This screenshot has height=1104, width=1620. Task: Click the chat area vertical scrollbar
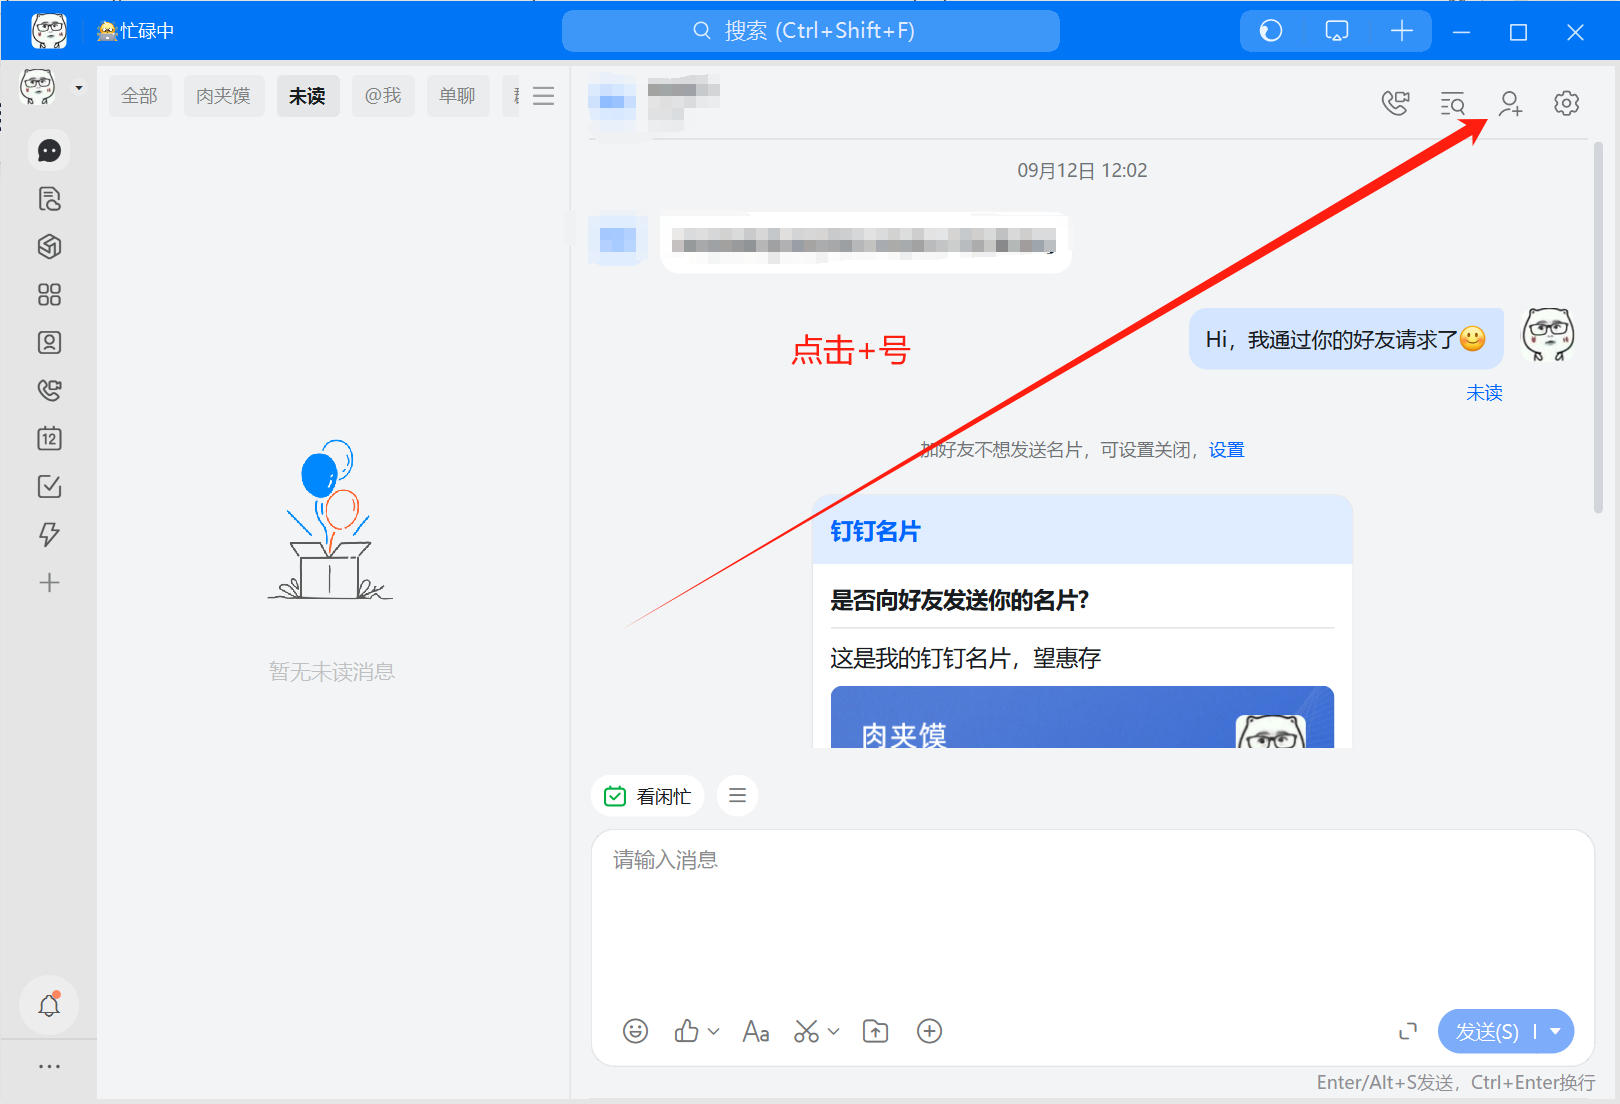point(1598,328)
